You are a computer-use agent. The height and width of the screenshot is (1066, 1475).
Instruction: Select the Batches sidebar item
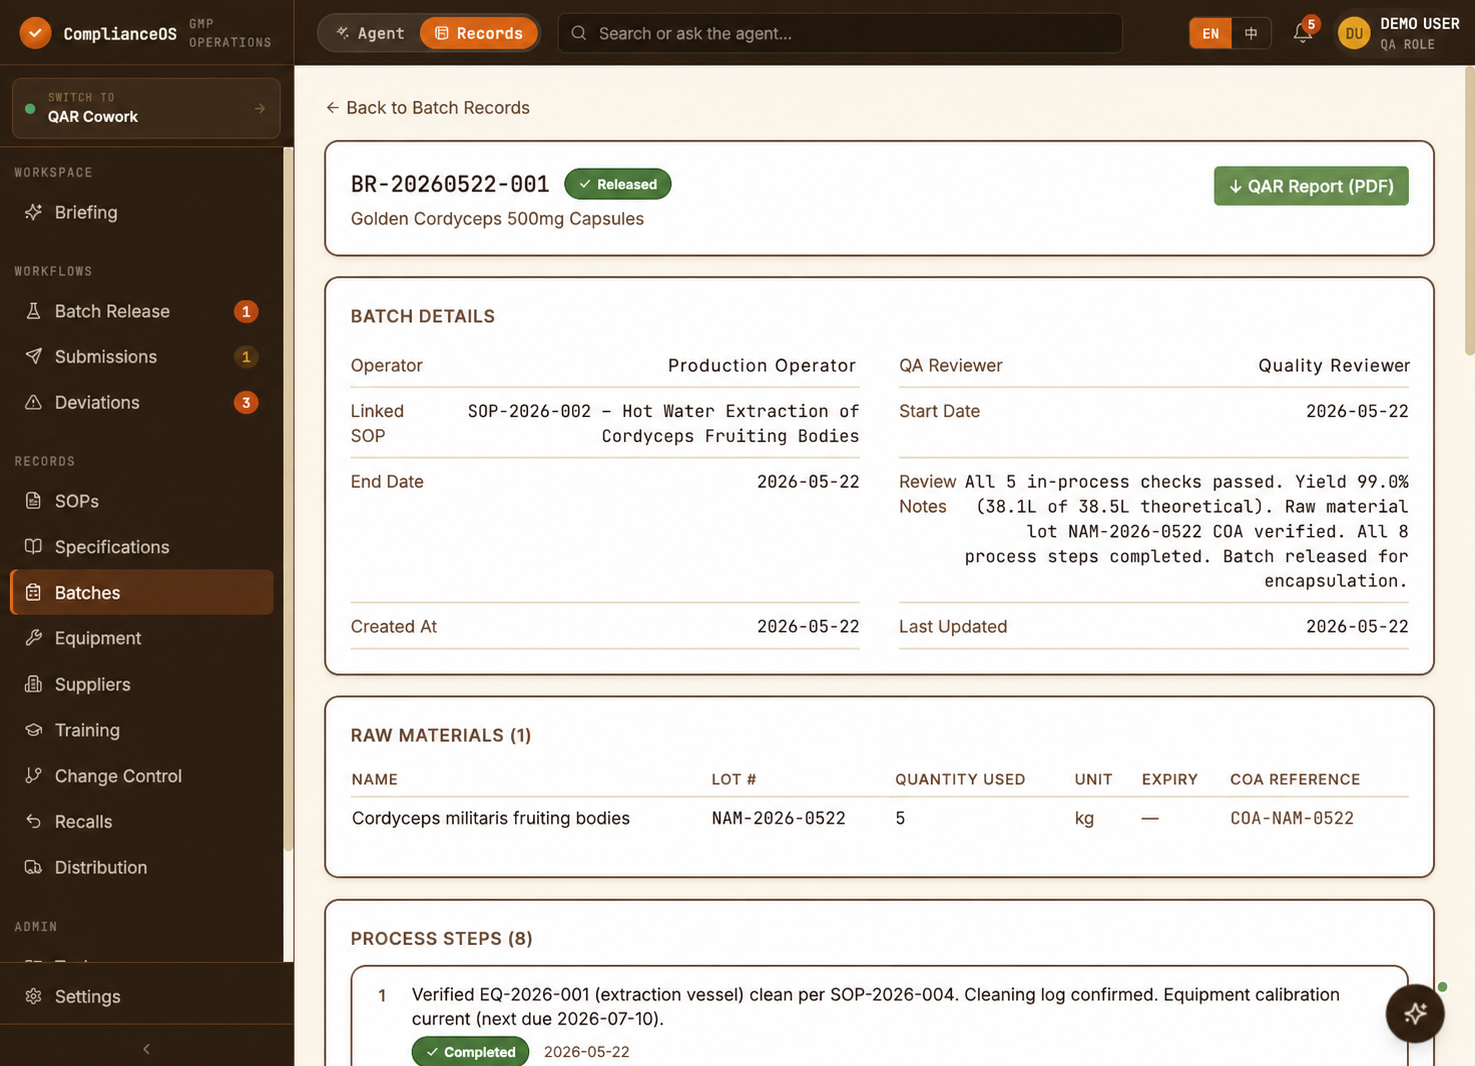coord(141,592)
